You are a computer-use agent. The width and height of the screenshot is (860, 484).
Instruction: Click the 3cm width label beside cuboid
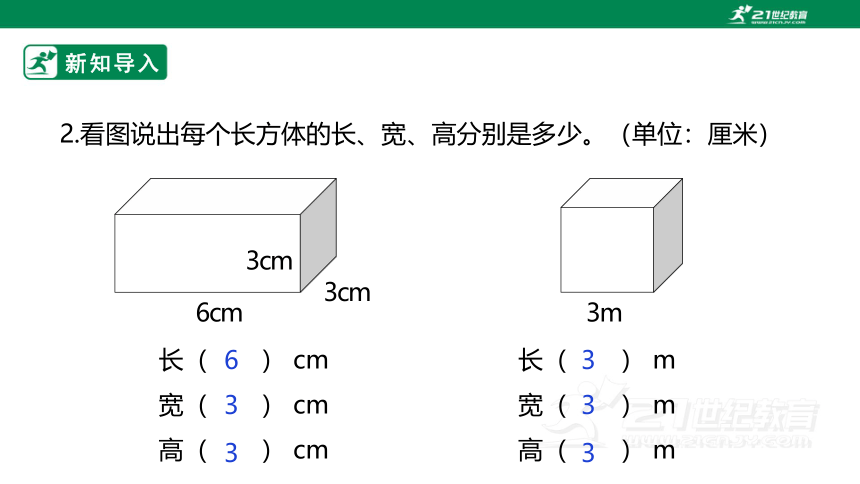coord(347,292)
